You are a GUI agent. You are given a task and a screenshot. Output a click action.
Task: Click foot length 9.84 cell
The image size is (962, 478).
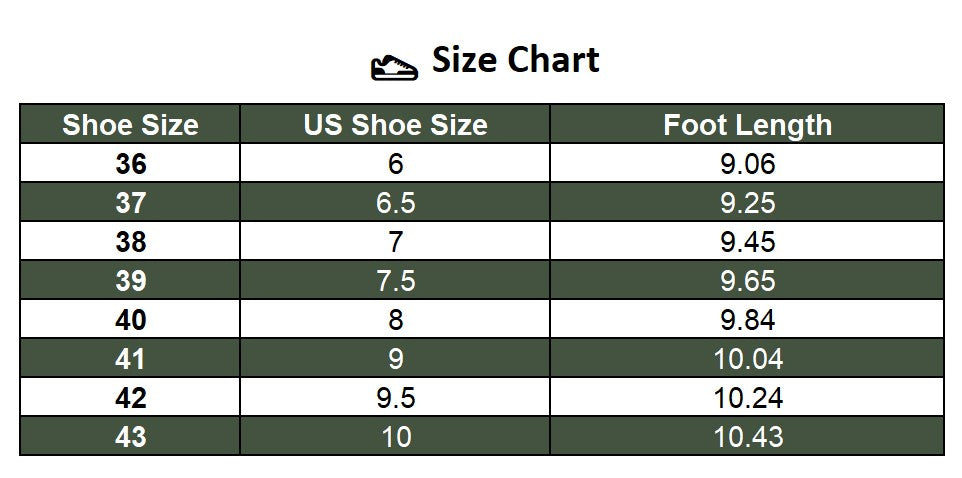[x=747, y=319]
